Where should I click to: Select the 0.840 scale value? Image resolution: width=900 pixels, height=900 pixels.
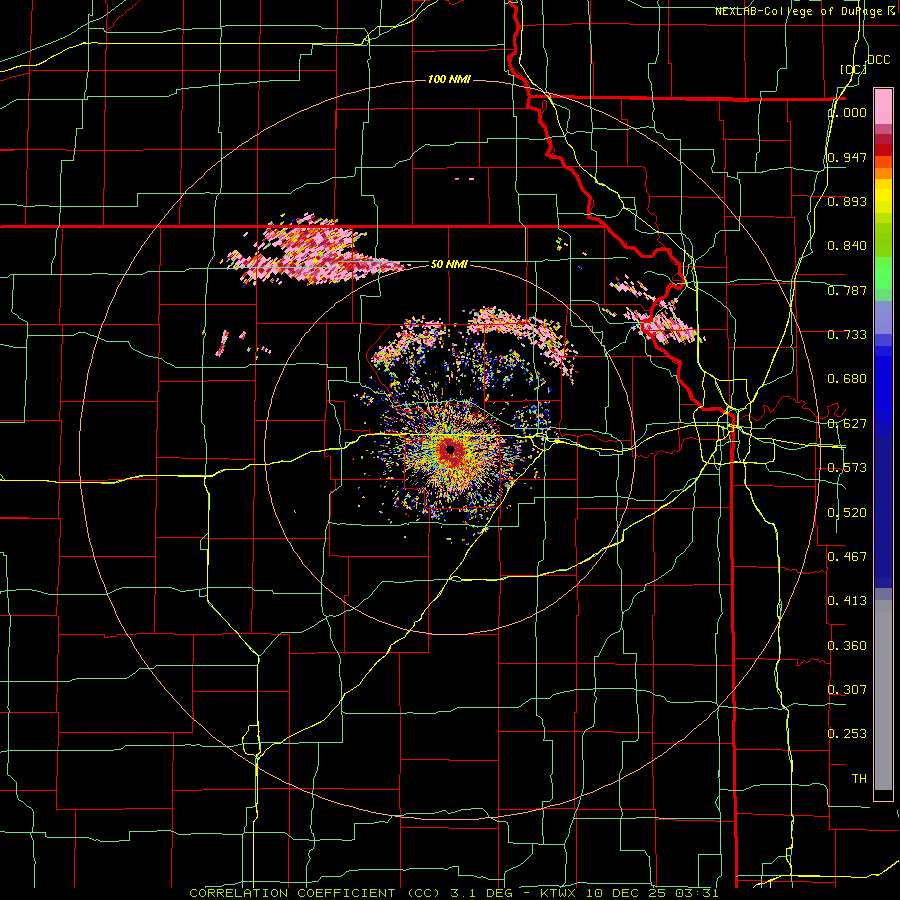click(847, 246)
